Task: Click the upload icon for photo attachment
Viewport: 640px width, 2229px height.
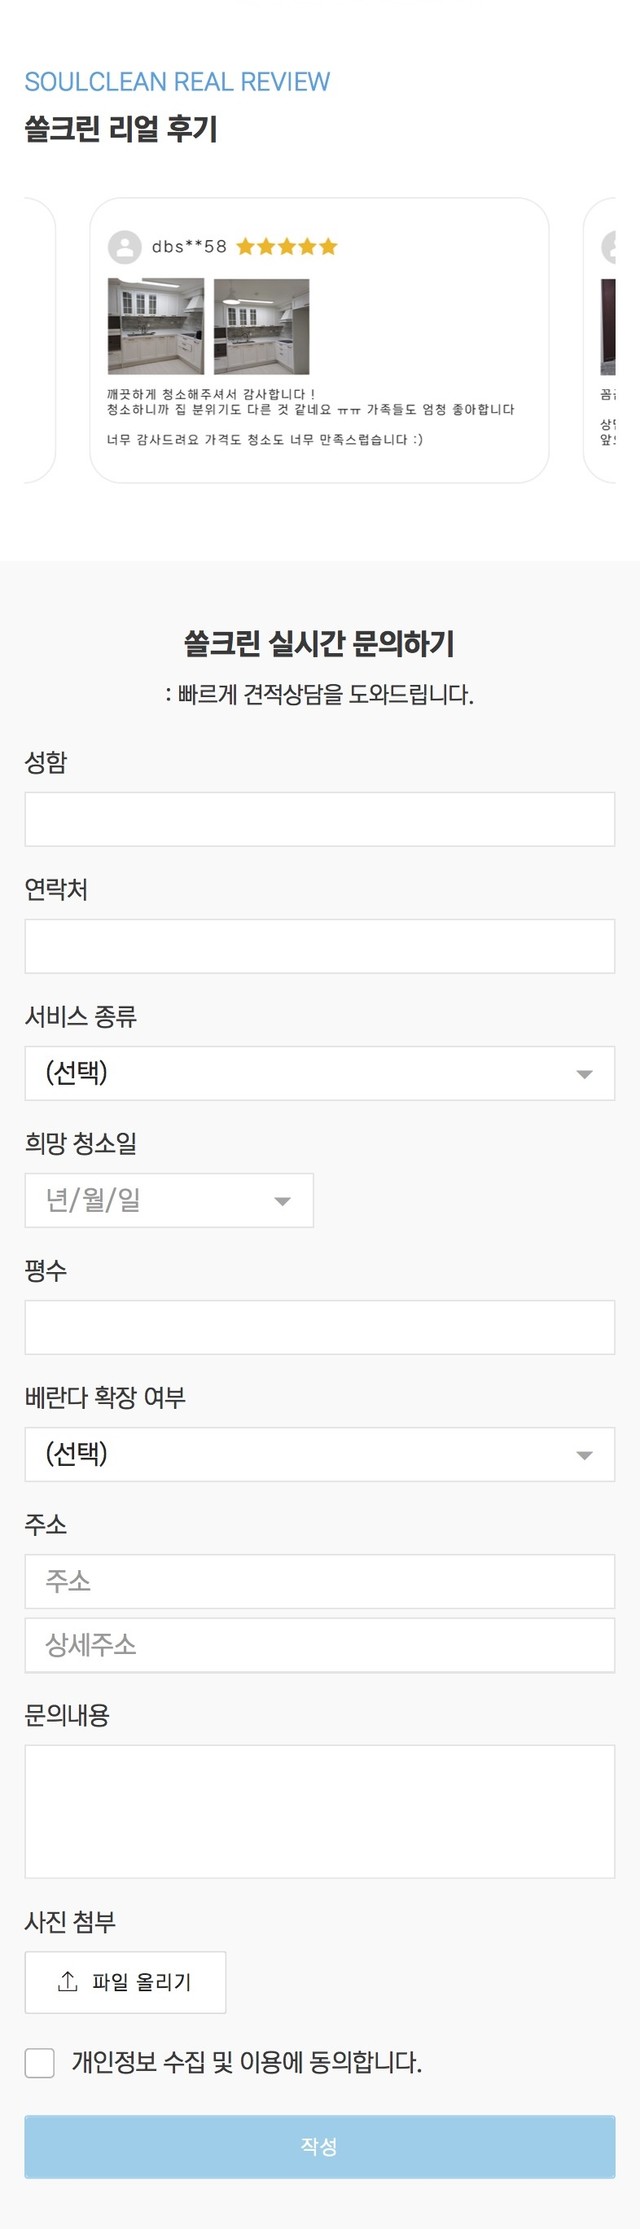Action: 68,1981
